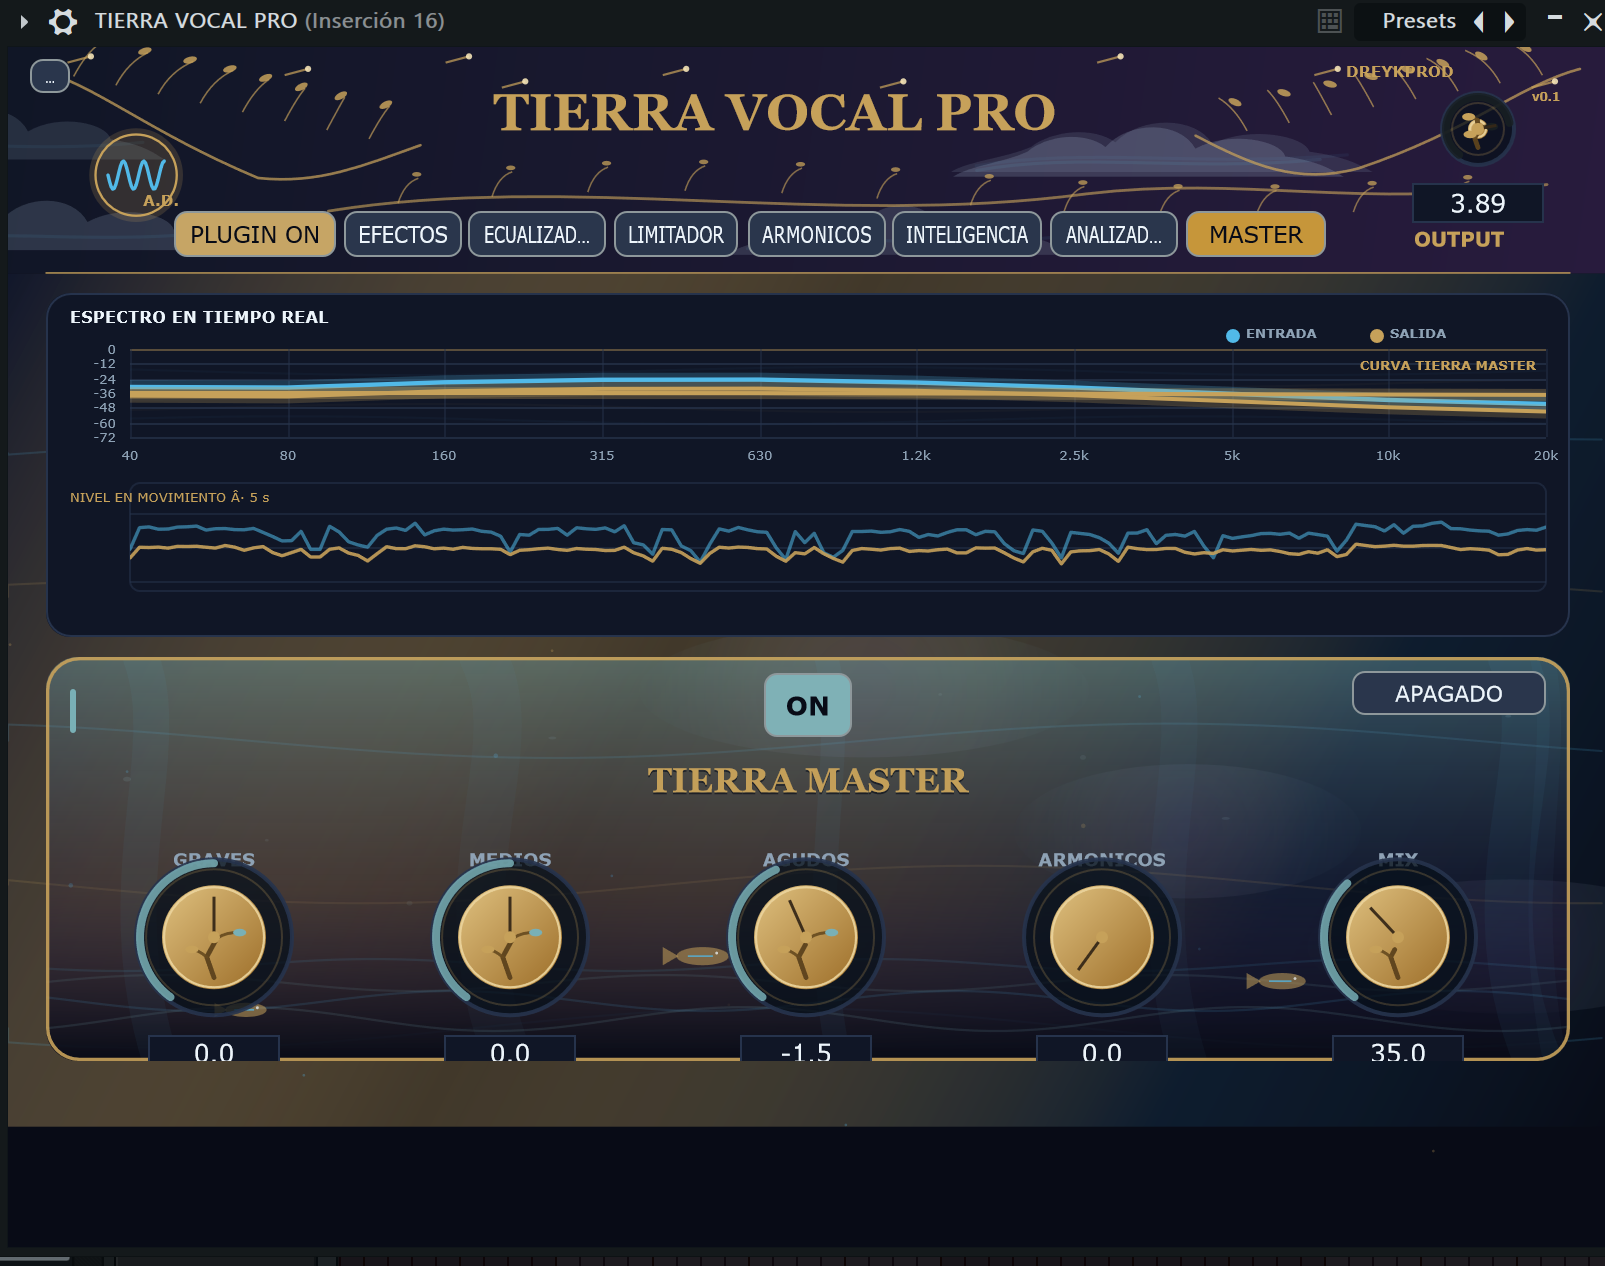Open the INTELIGENCIA section
This screenshot has width=1605, height=1266.
pos(967,235)
